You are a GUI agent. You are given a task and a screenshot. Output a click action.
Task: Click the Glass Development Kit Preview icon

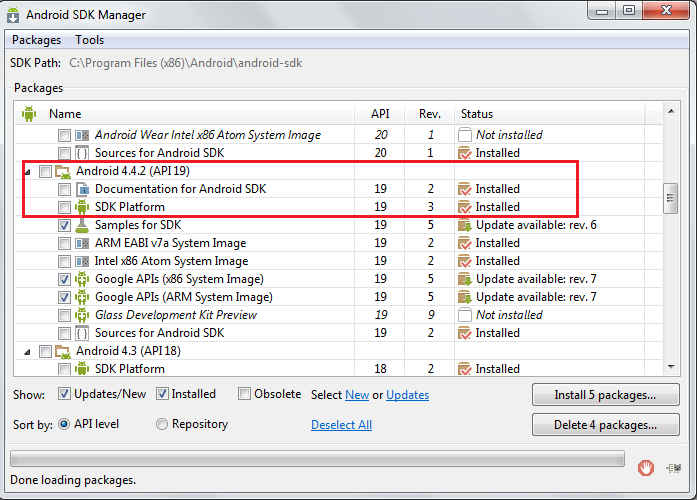(x=82, y=315)
